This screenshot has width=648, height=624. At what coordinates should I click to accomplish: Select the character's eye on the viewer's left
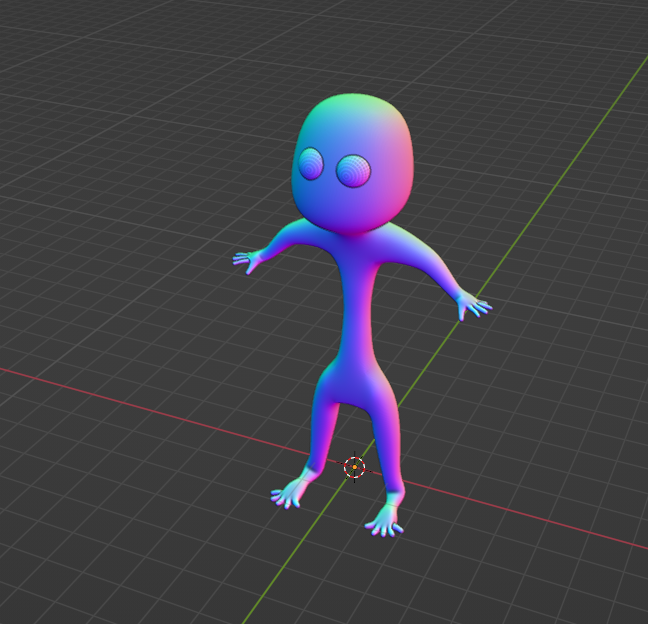311,164
